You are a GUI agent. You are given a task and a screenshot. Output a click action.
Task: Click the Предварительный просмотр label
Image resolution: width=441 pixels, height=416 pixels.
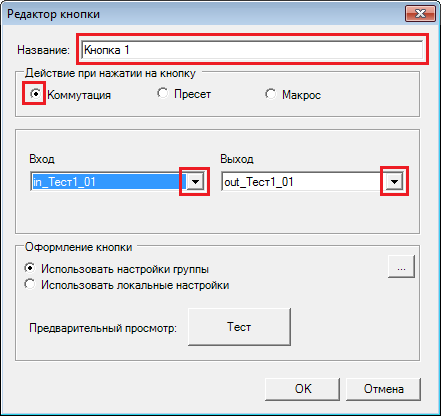(103, 328)
